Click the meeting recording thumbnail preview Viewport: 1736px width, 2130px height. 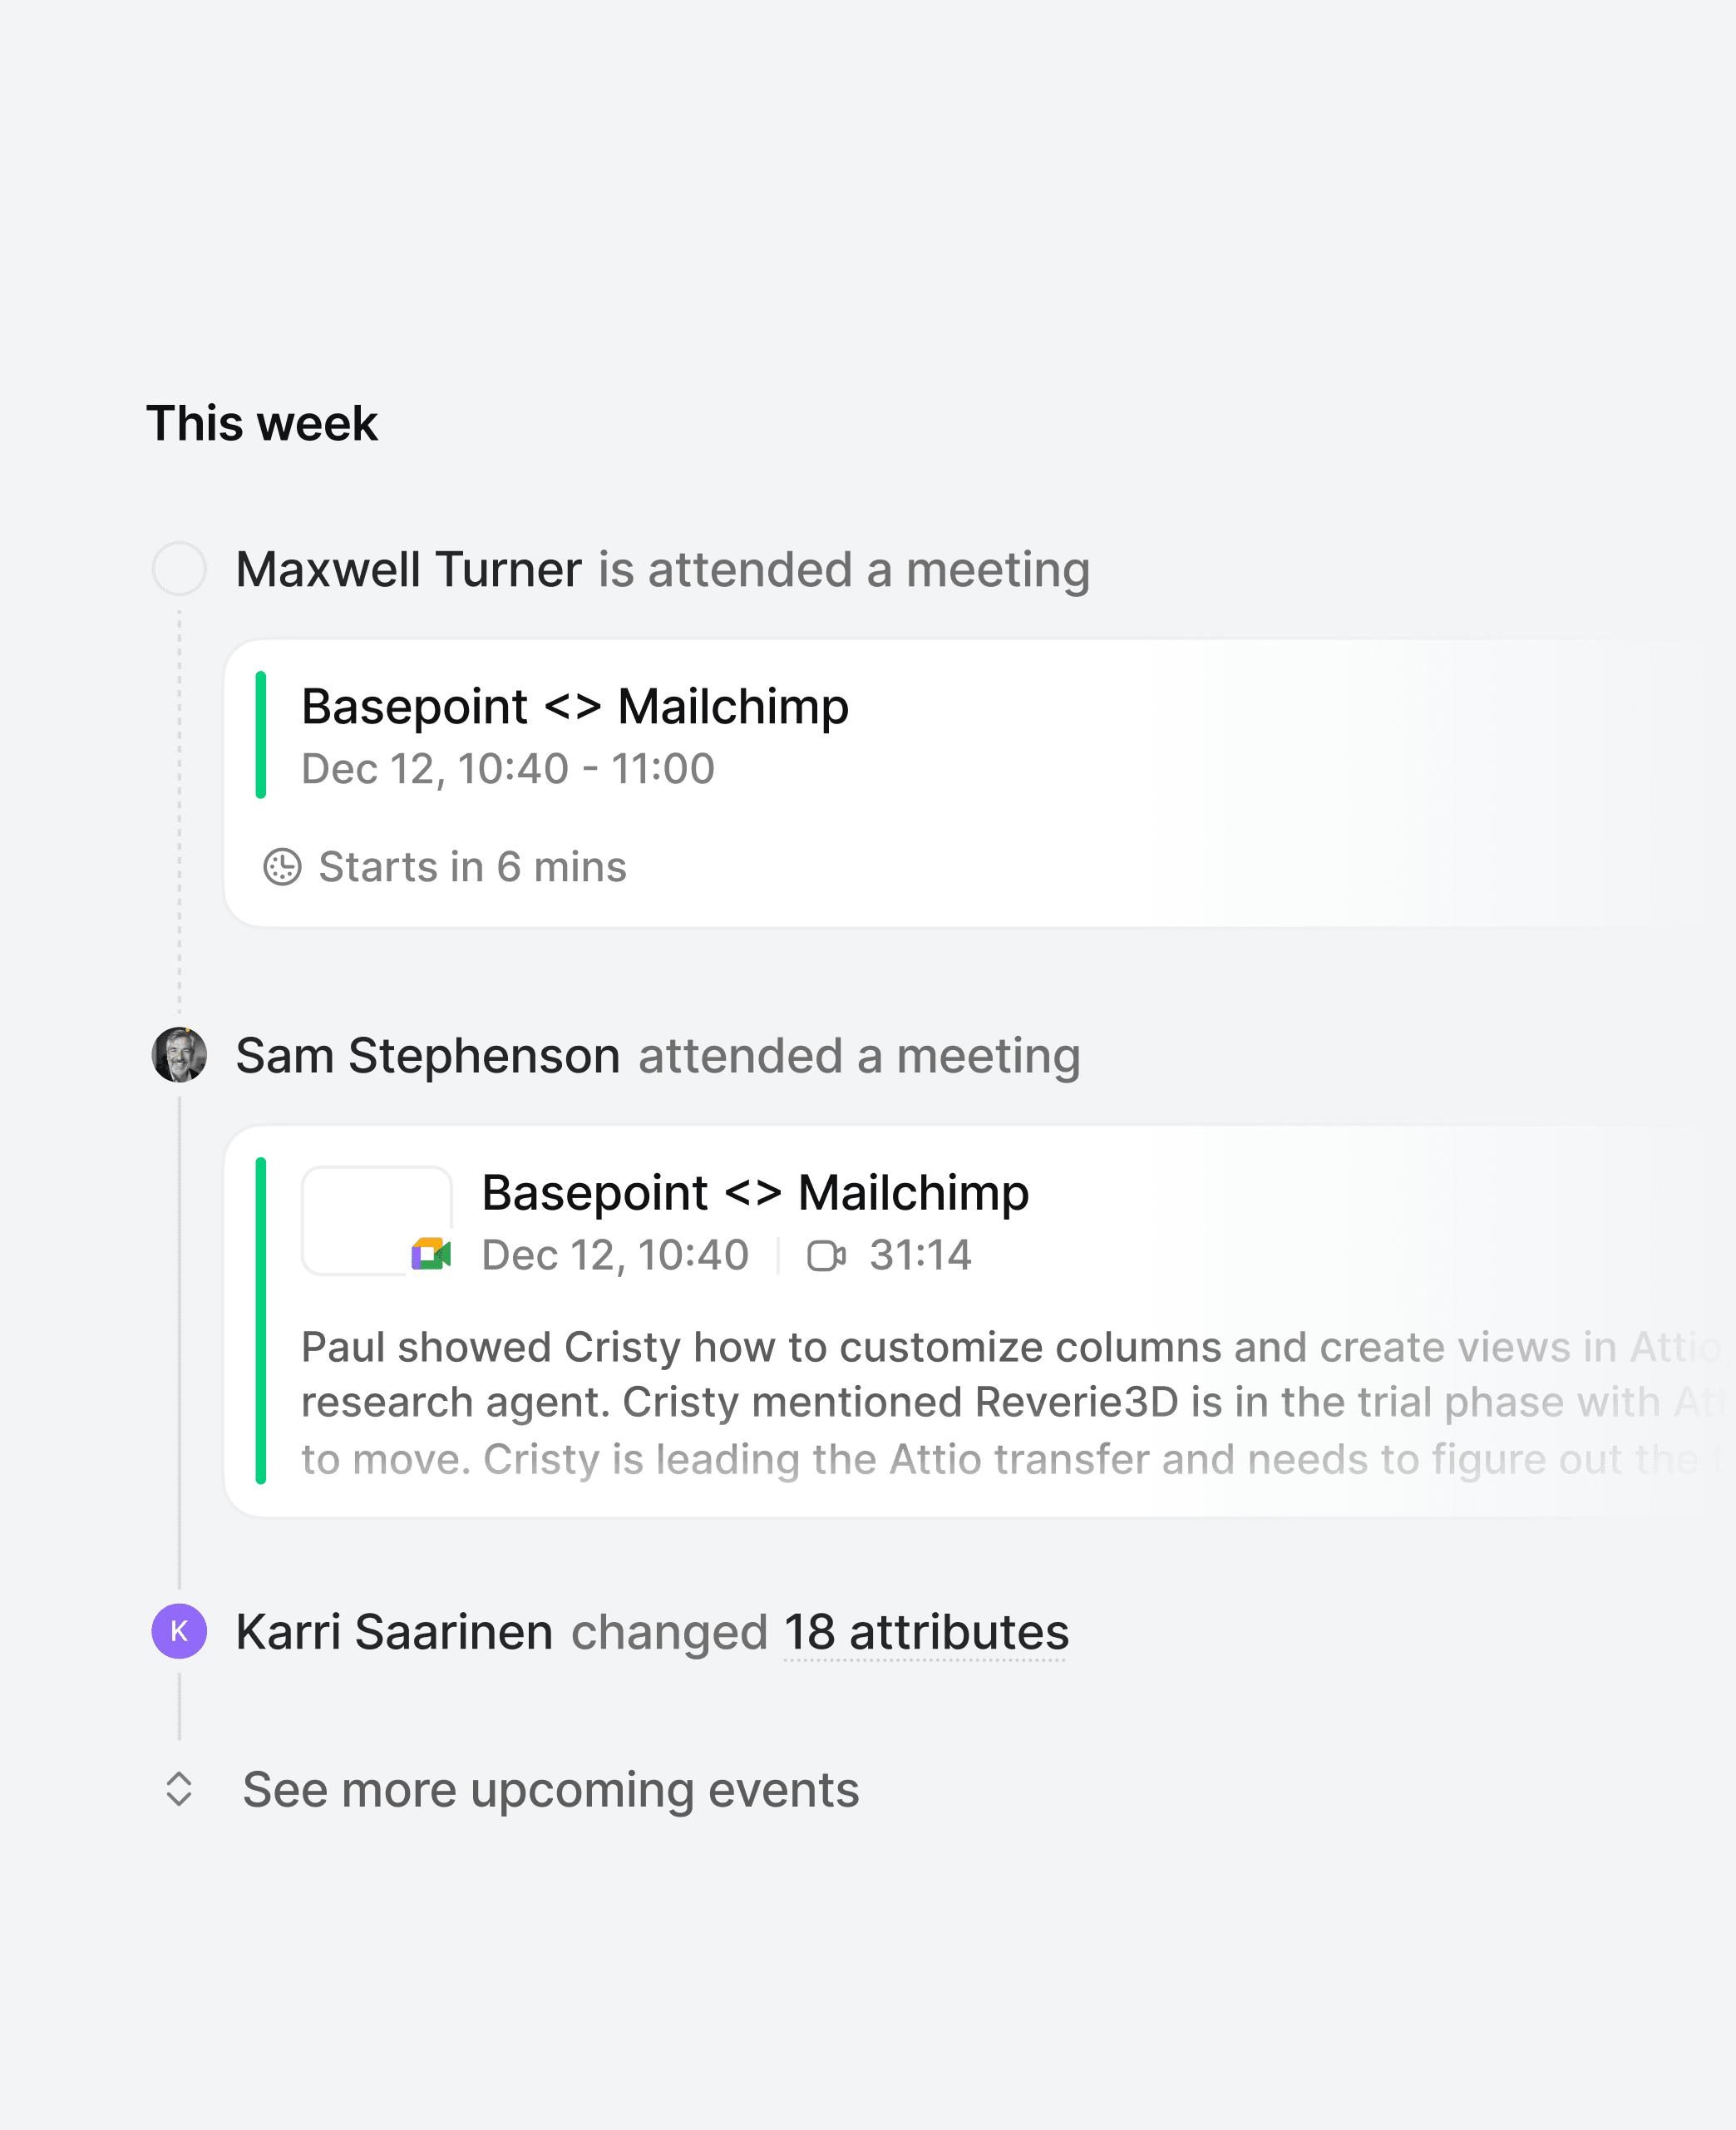(377, 1220)
